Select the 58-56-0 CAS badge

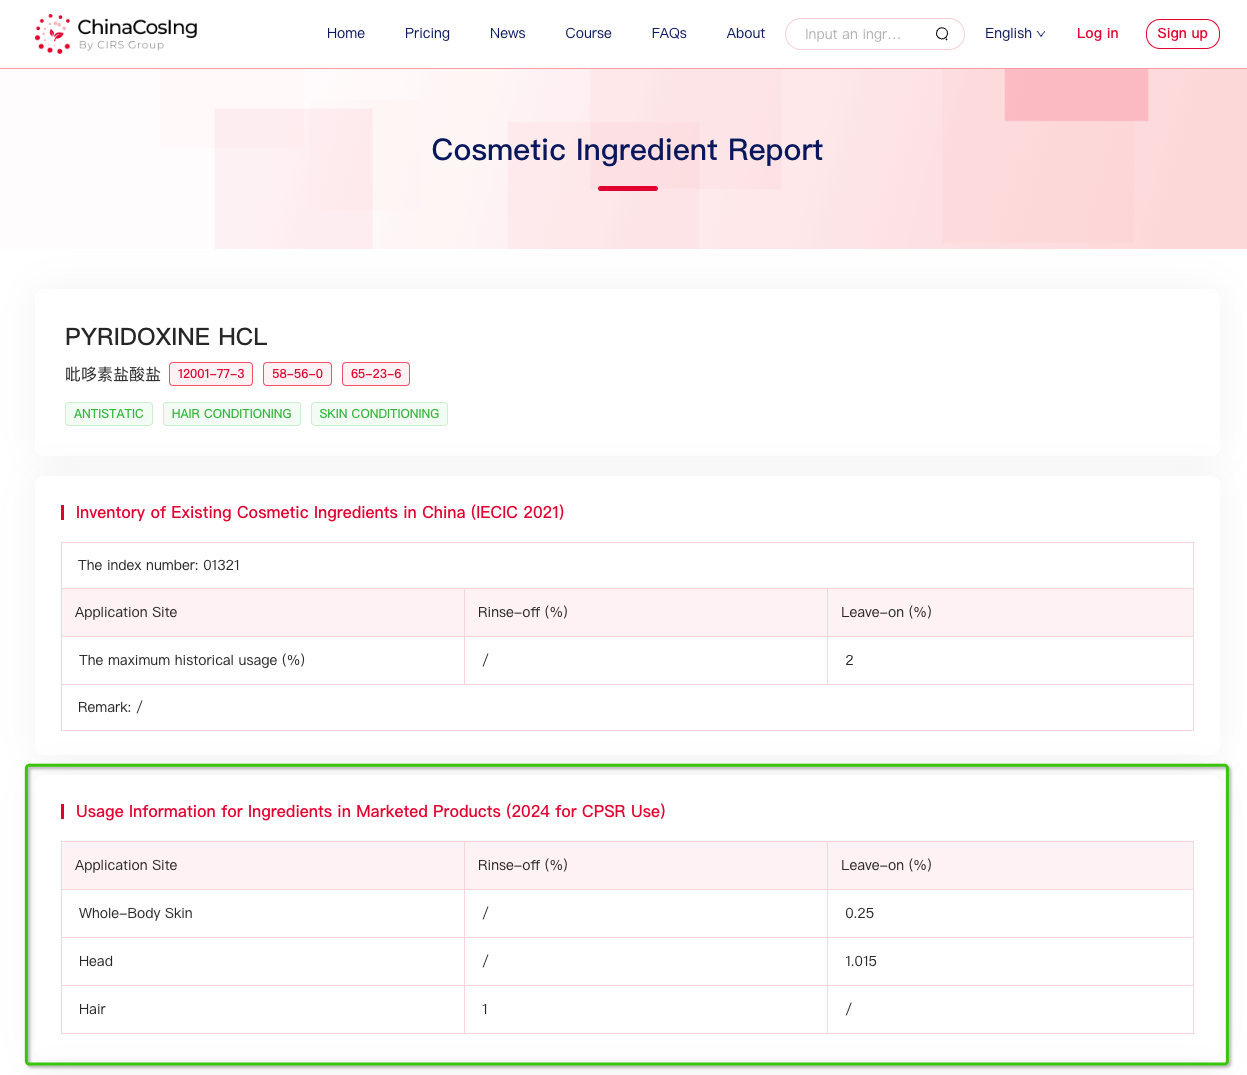(x=297, y=374)
